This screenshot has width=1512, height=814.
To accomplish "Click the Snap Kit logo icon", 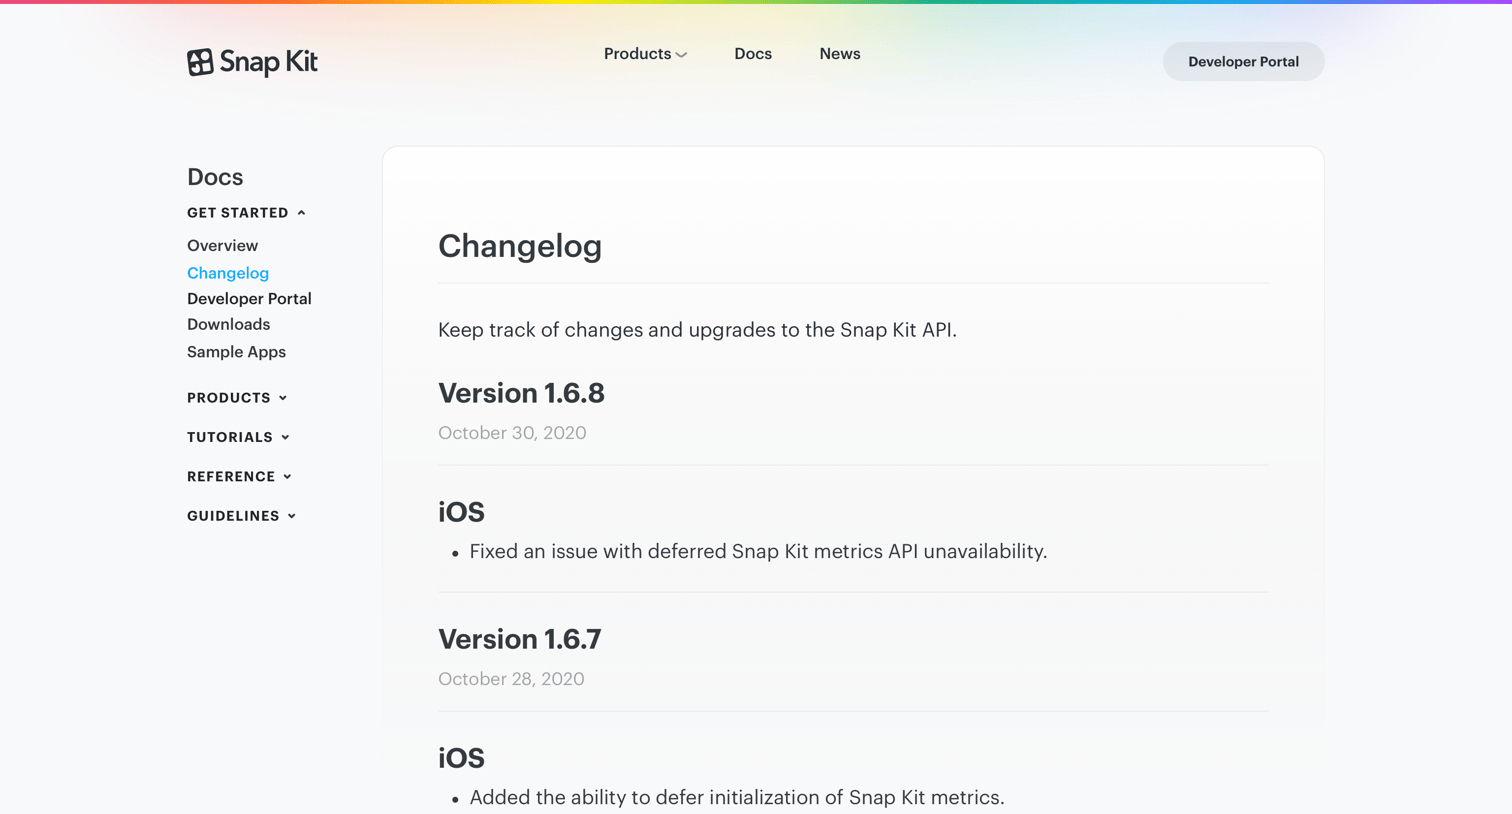I will tap(200, 62).
